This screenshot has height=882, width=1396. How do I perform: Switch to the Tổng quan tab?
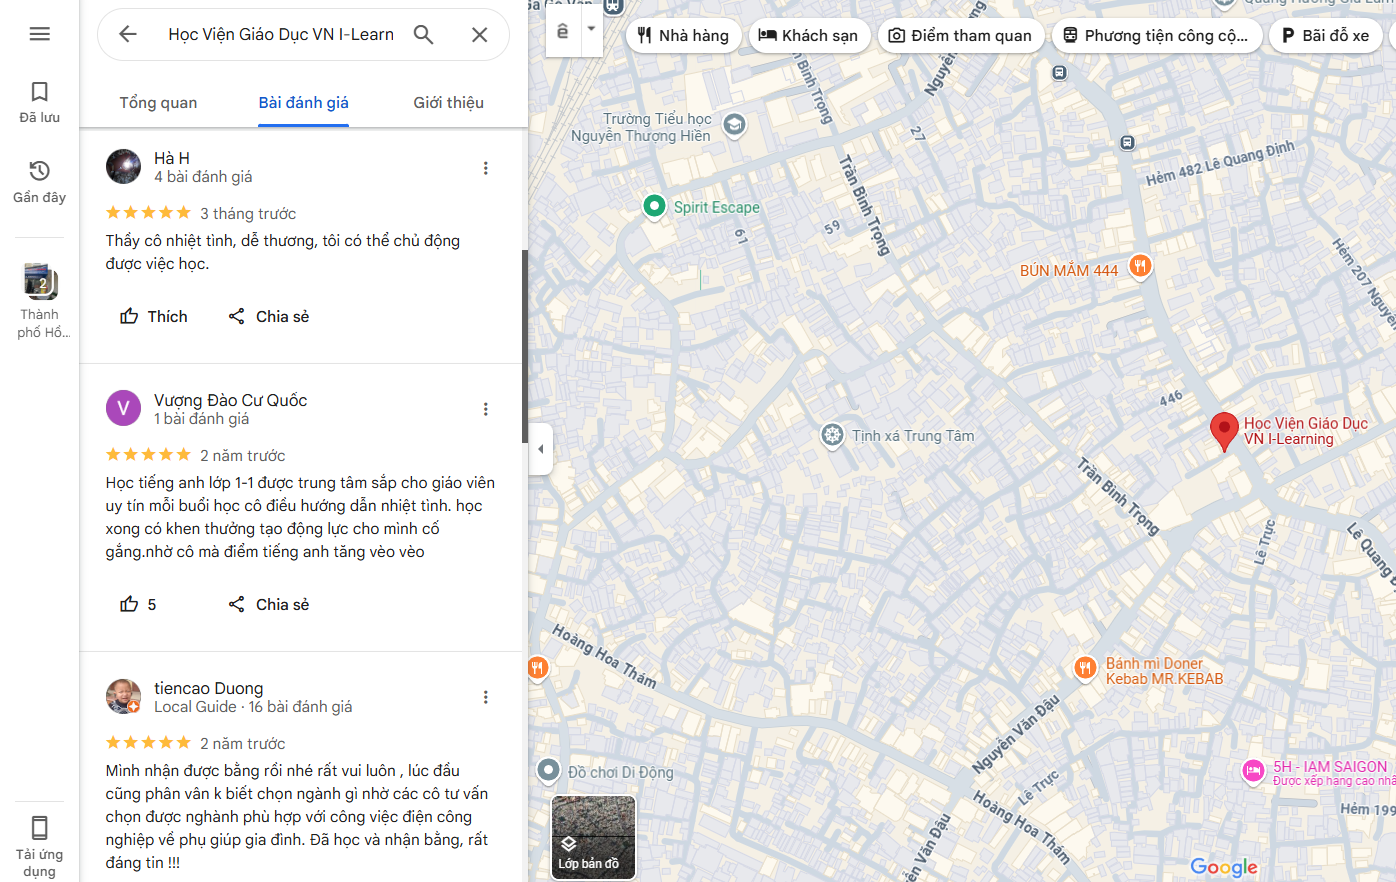158,103
